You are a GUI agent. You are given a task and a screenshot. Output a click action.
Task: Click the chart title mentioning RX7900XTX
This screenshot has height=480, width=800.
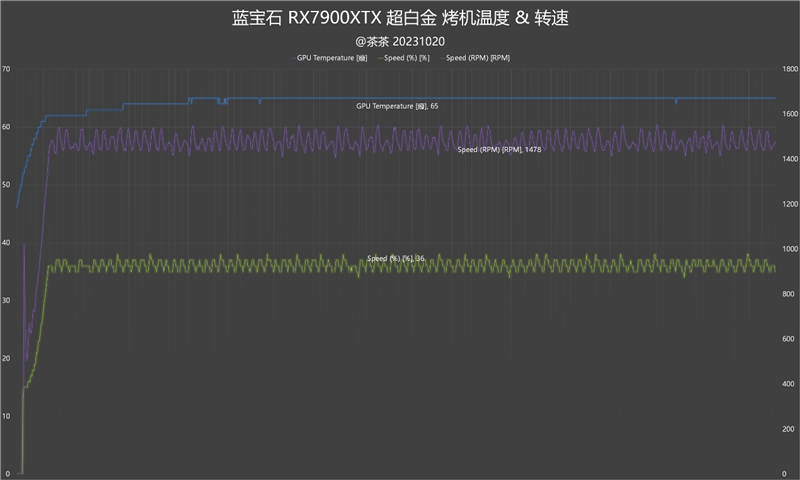[x=399, y=18]
